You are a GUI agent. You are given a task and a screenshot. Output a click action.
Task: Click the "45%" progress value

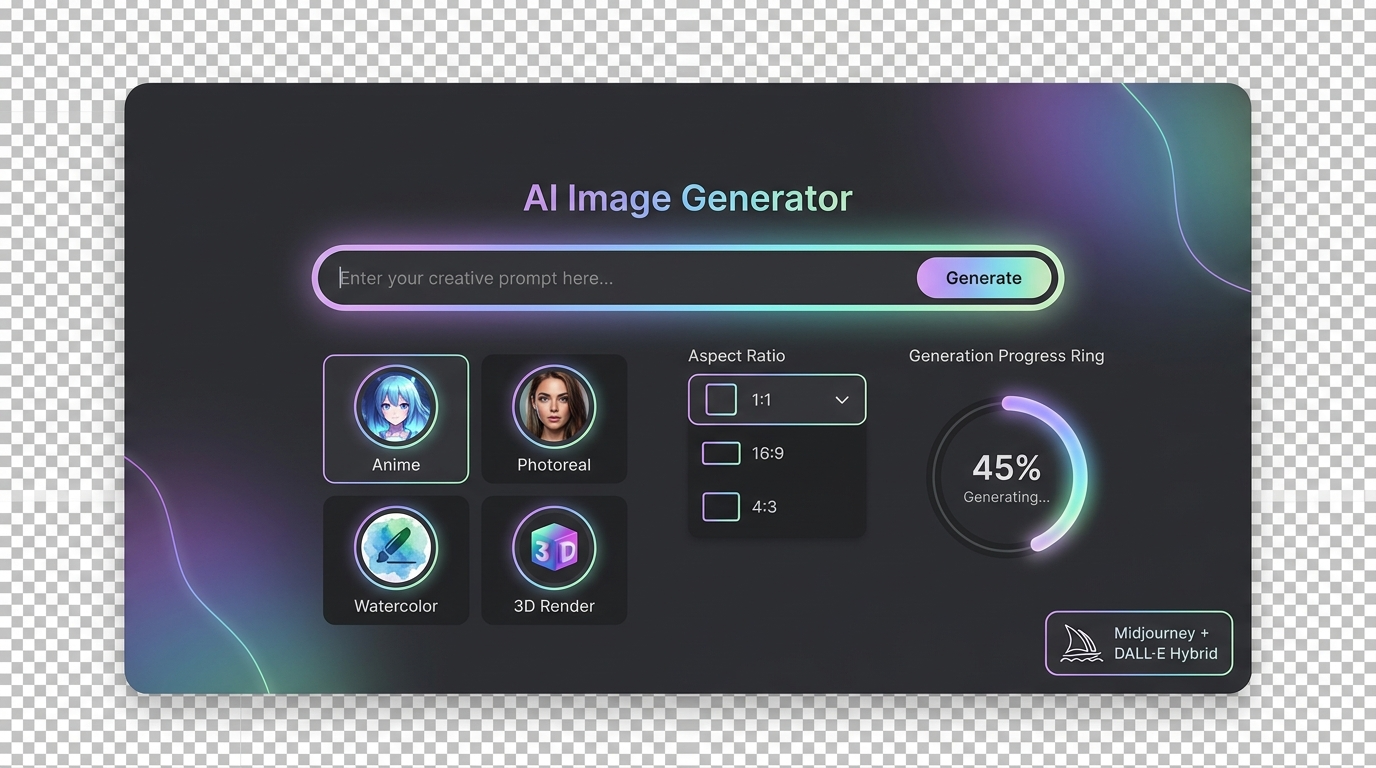[x=1006, y=467]
